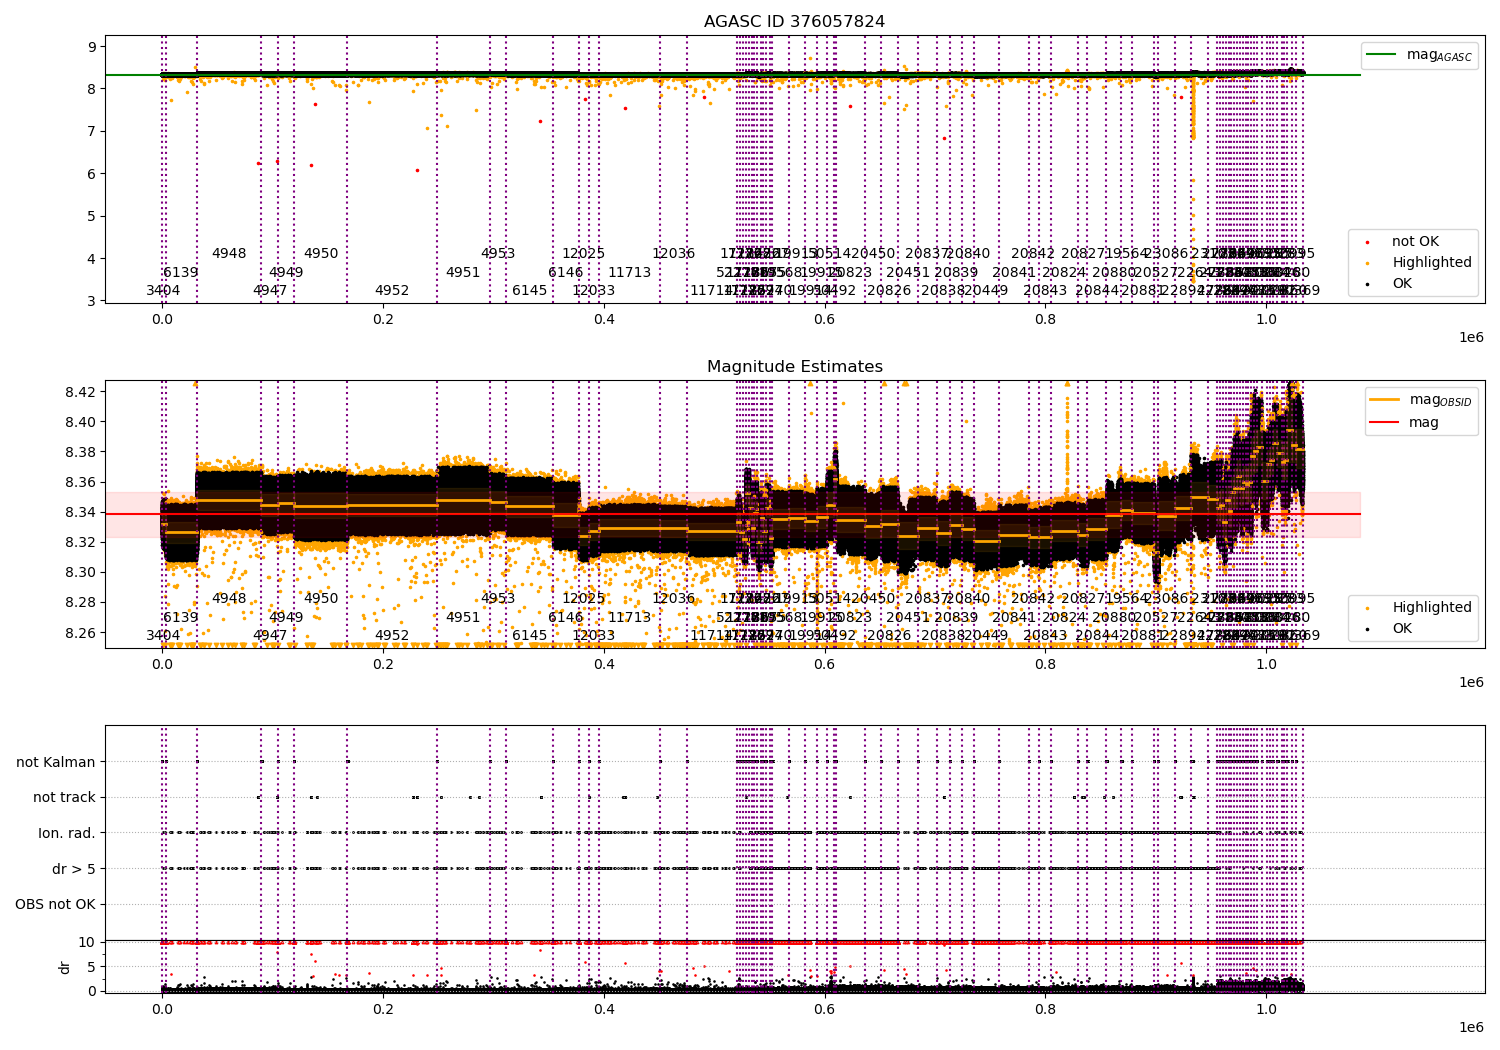Image resolution: width=1500 pixels, height=1050 pixels.
Task: Click obsid label 4948 in the top plot
Action: click(x=228, y=254)
